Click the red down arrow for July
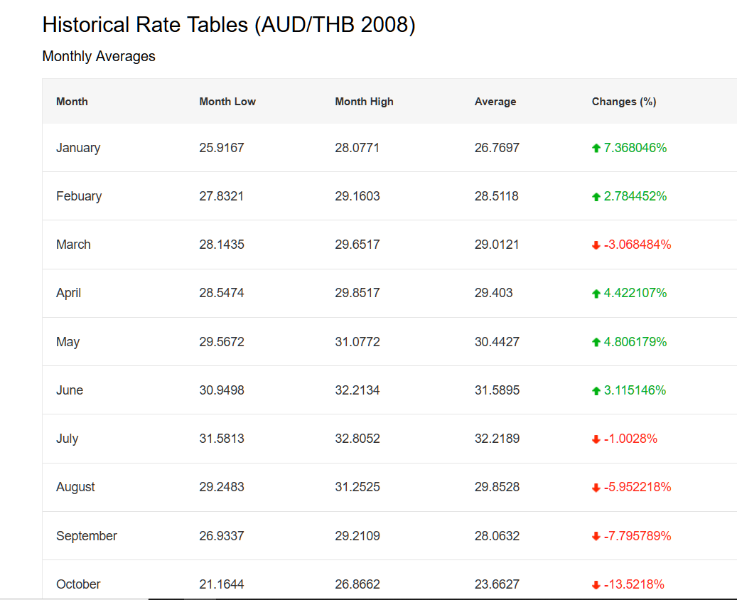 click(x=596, y=439)
